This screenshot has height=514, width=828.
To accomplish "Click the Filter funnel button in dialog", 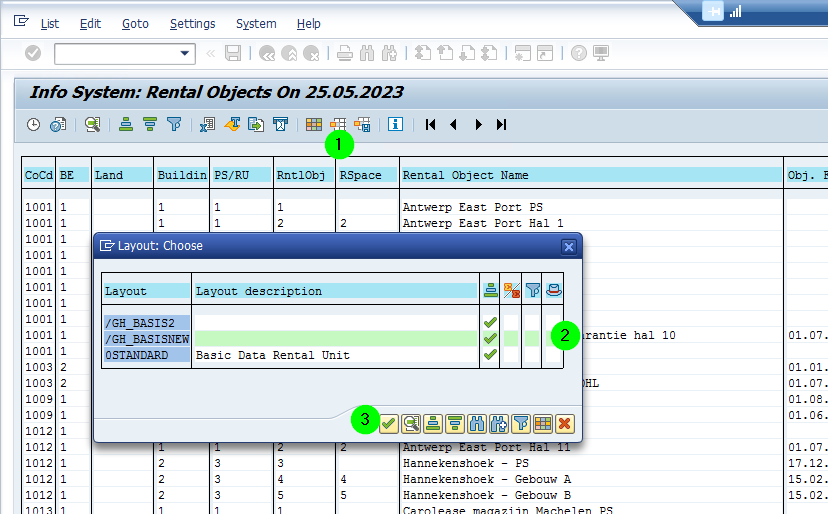I will pyautogui.click(x=521, y=424).
